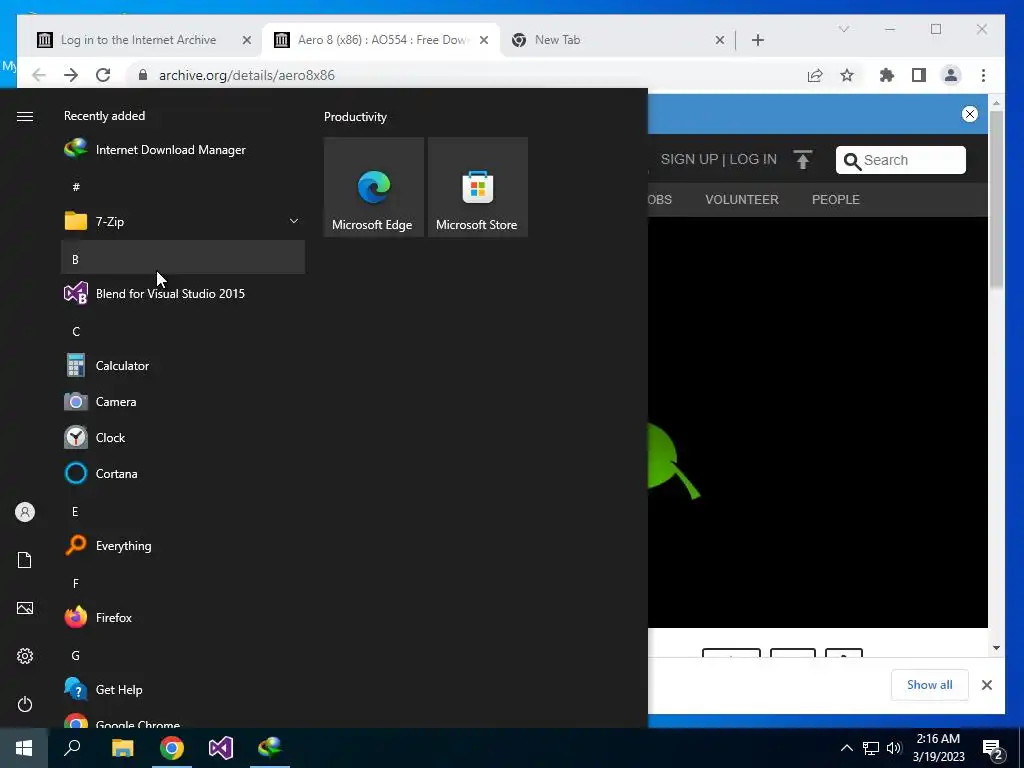Open the PEOPLE nav link

[x=835, y=199]
